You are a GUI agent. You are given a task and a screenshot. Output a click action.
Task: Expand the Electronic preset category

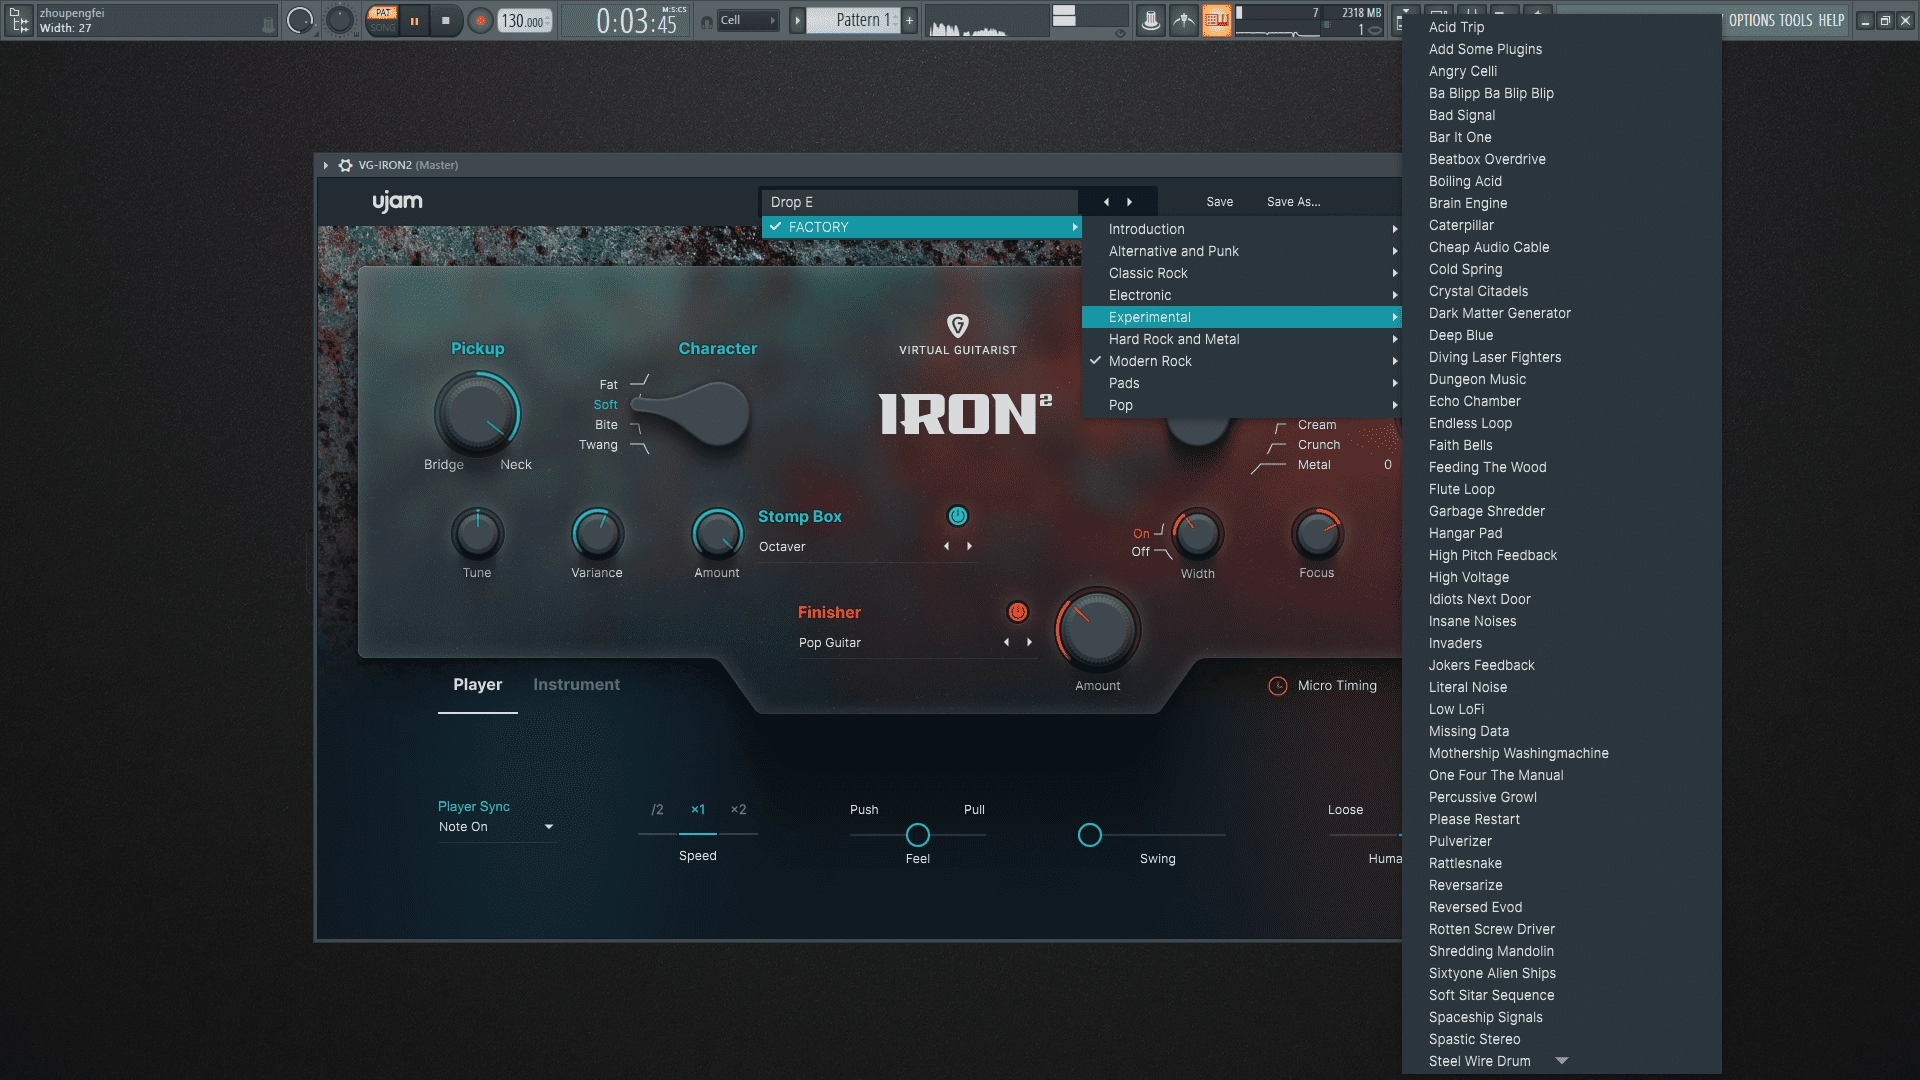click(x=1242, y=295)
